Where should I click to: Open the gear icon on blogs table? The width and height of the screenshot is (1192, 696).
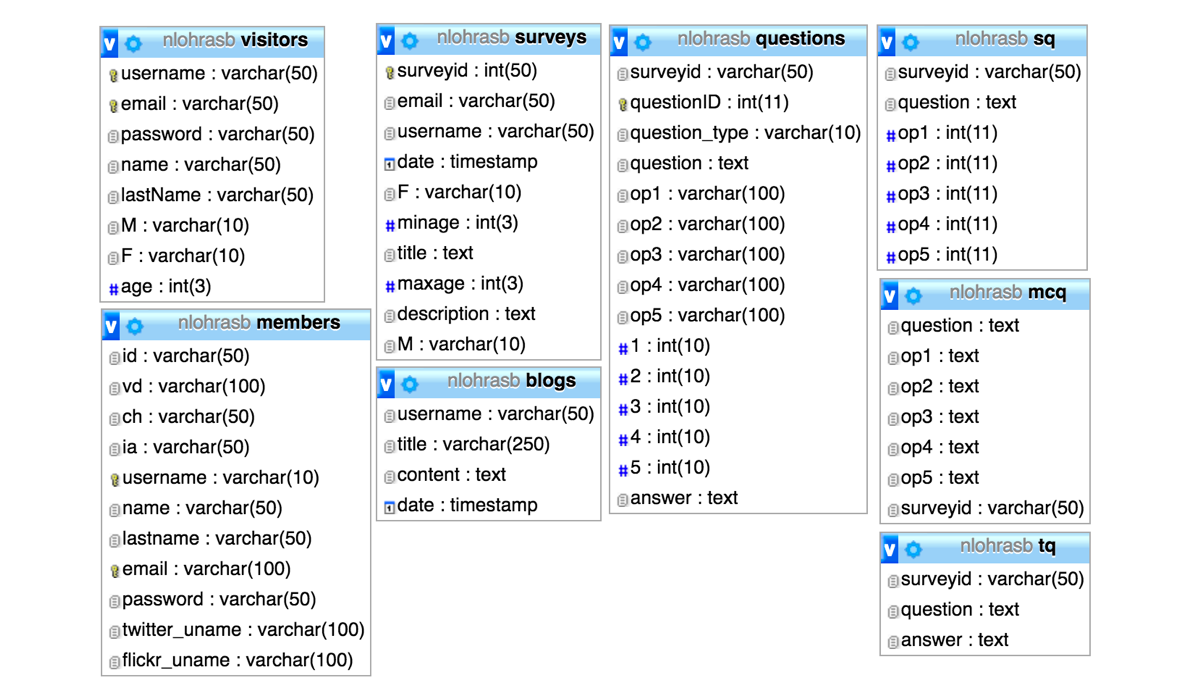(x=410, y=384)
